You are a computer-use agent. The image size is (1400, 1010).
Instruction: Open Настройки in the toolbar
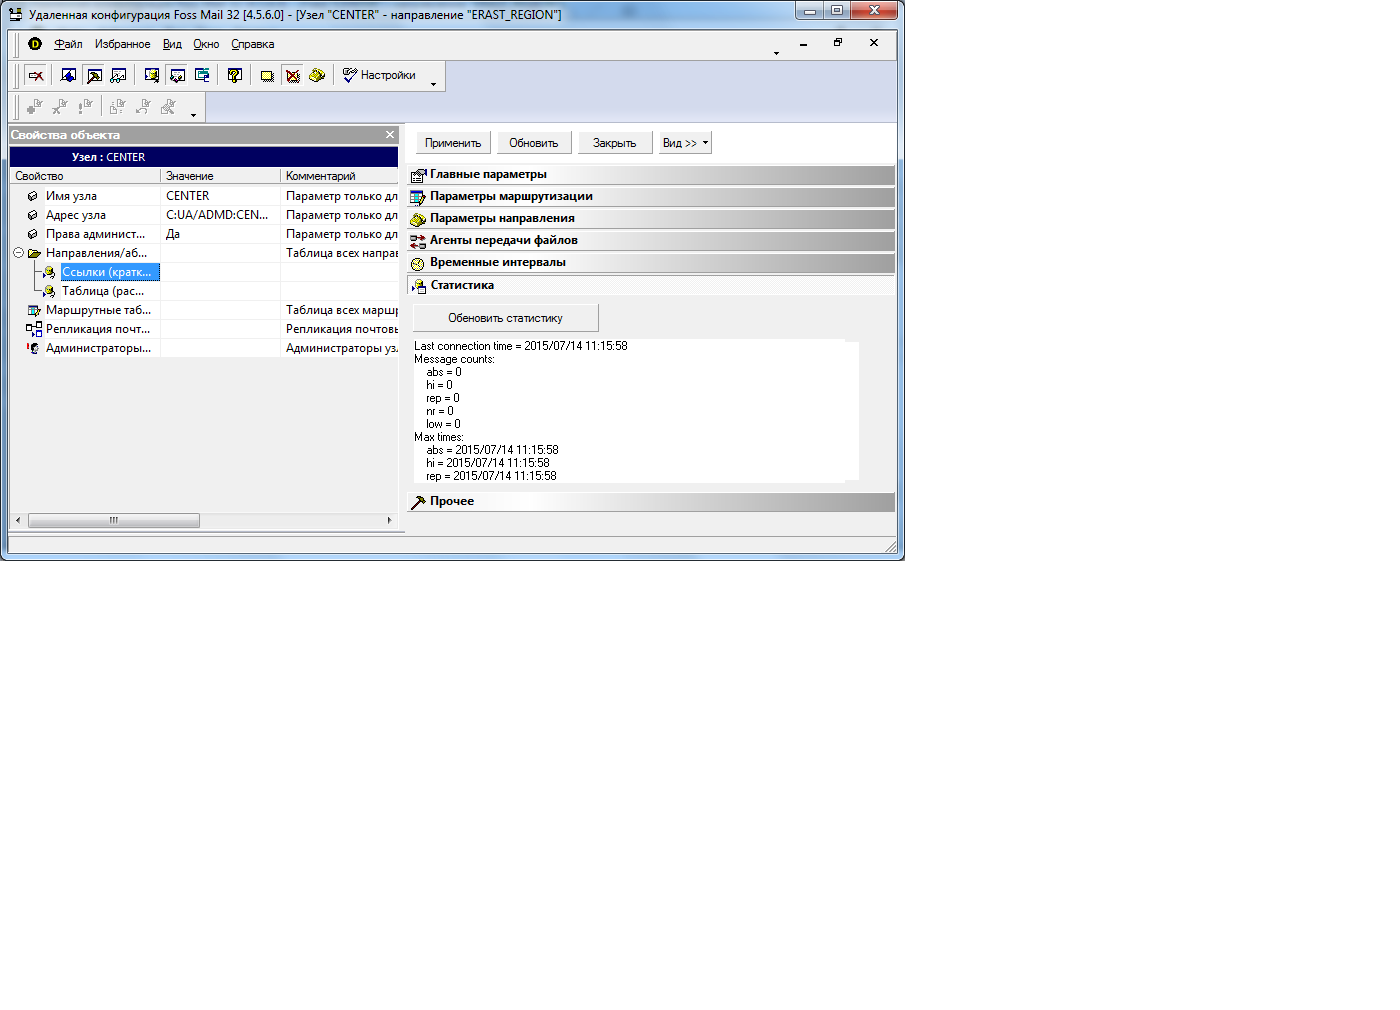coord(379,75)
